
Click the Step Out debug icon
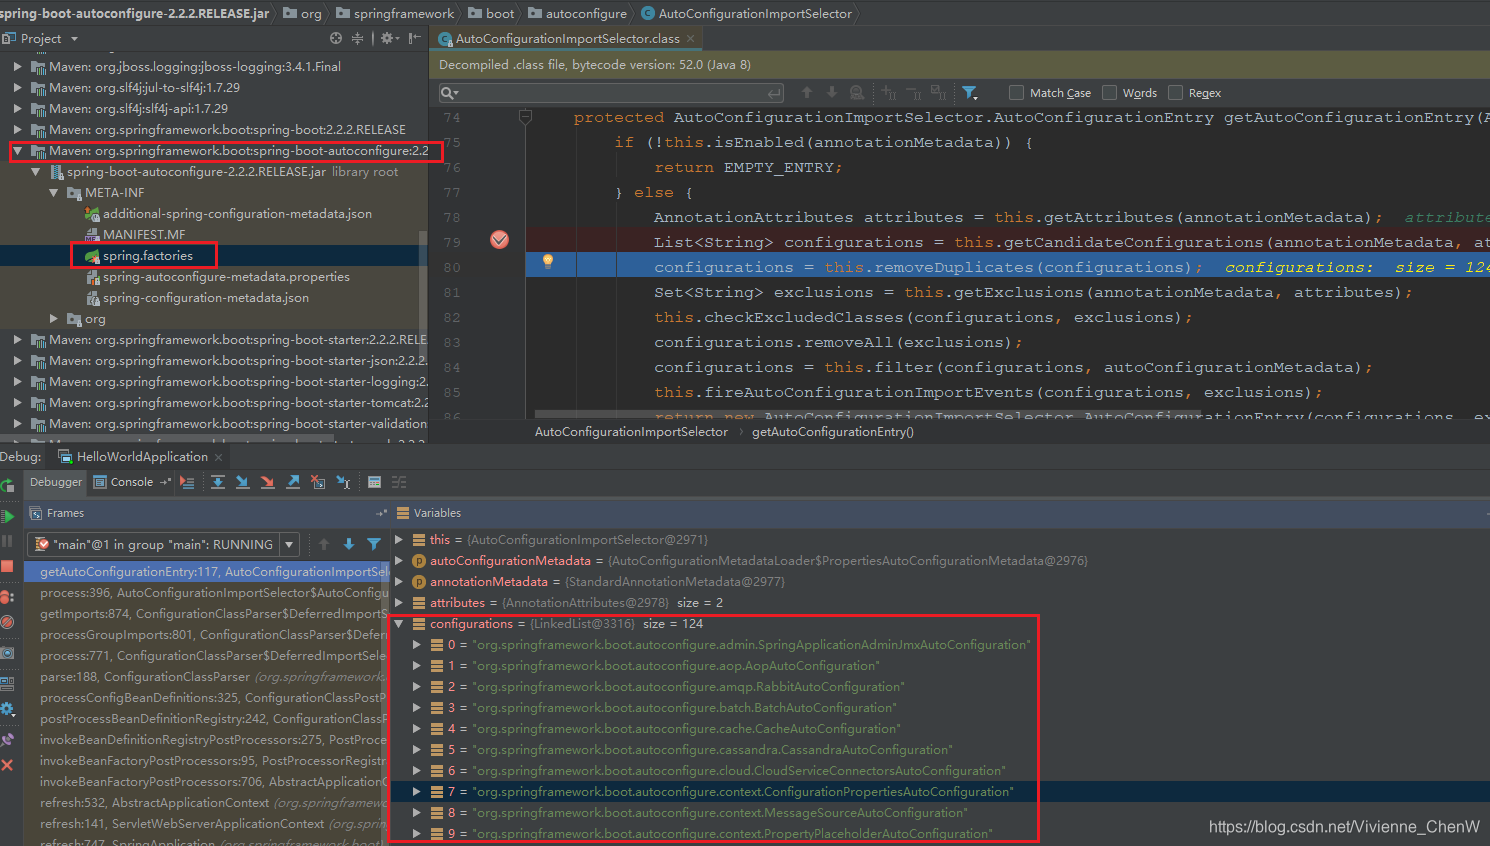click(x=293, y=482)
